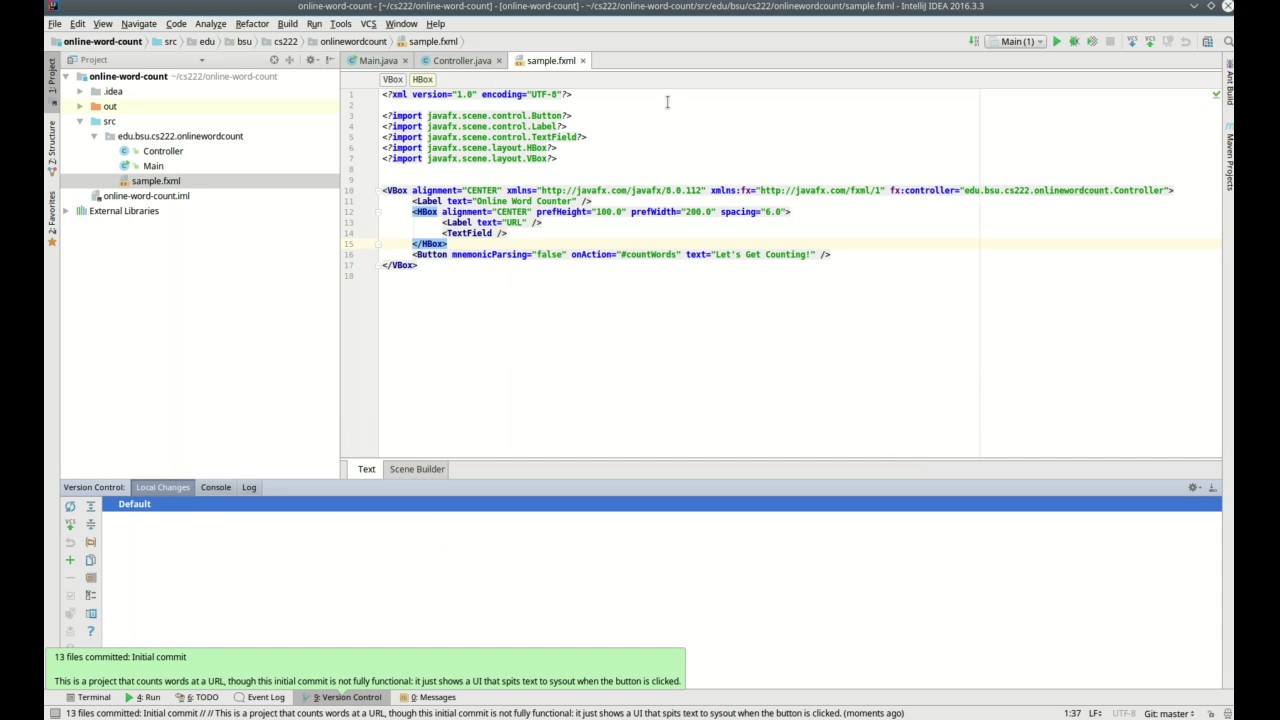Select the Local Changes tab
This screenshot has height=720, width=1280.
click(x=163, y=487)
